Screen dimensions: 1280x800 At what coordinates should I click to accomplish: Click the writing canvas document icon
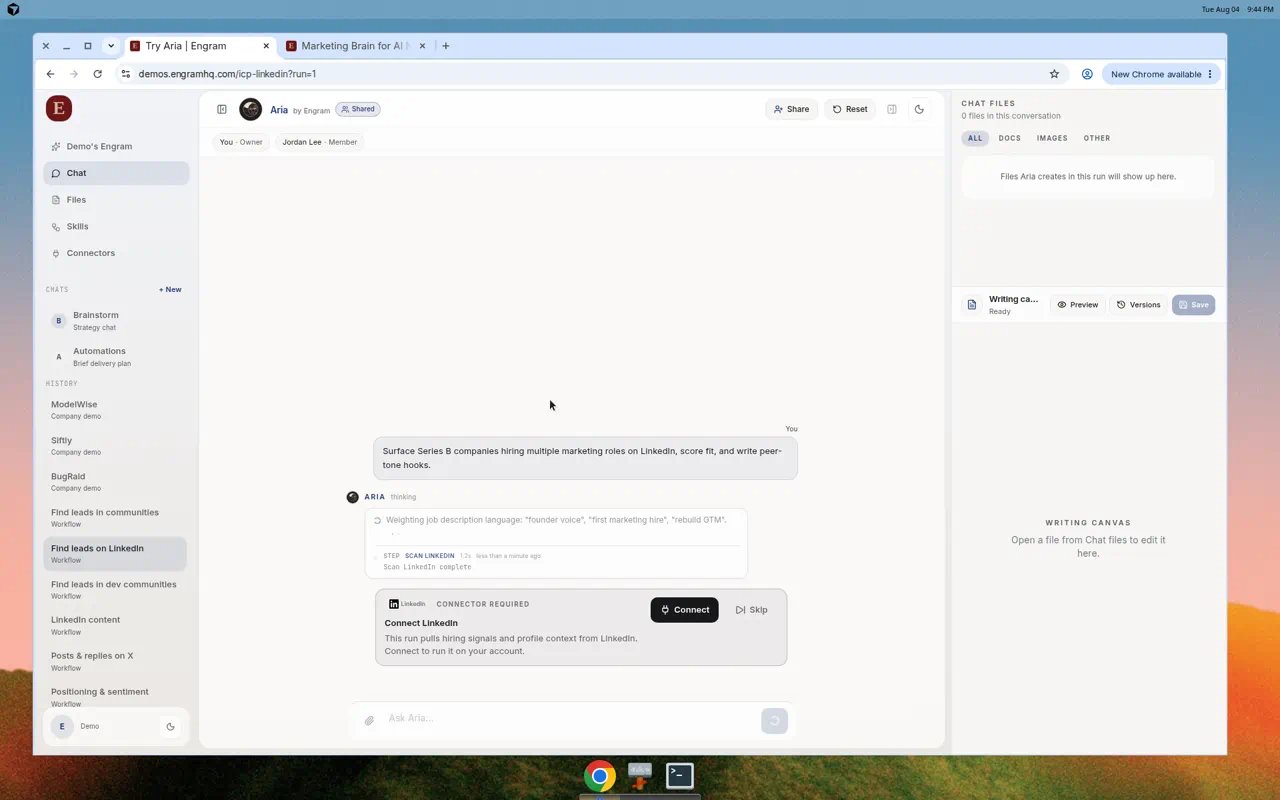pos(971,305)
